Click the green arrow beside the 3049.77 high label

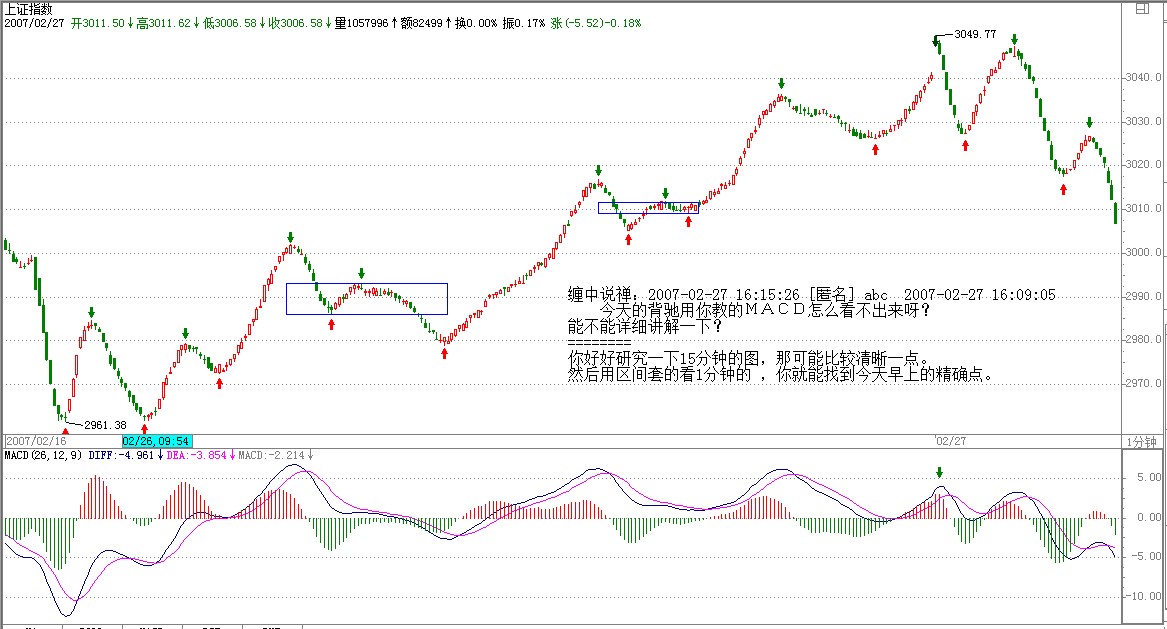pyautogui.click(x=937, y=41)
